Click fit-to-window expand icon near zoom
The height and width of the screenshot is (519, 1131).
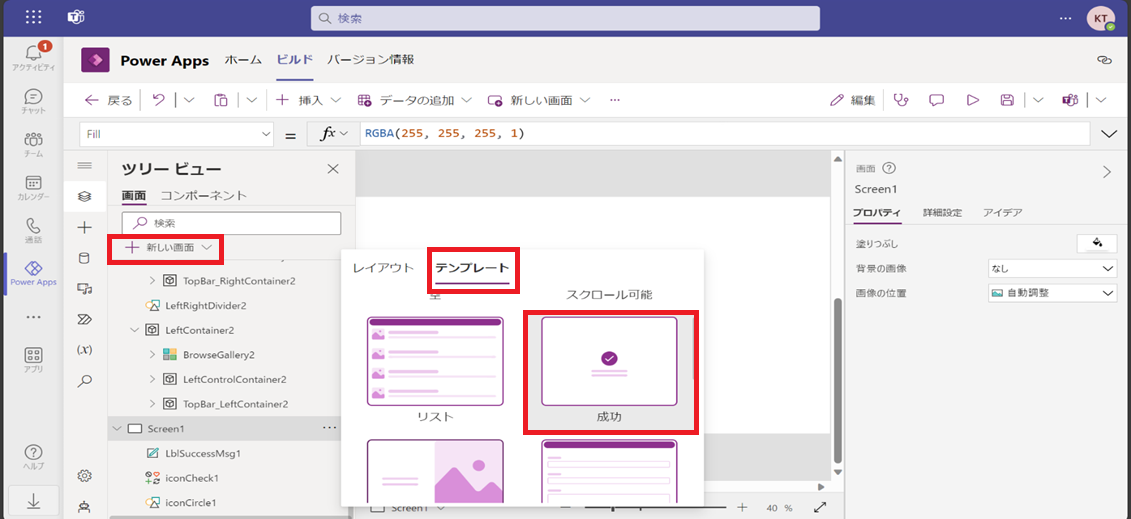coord(819,507)
